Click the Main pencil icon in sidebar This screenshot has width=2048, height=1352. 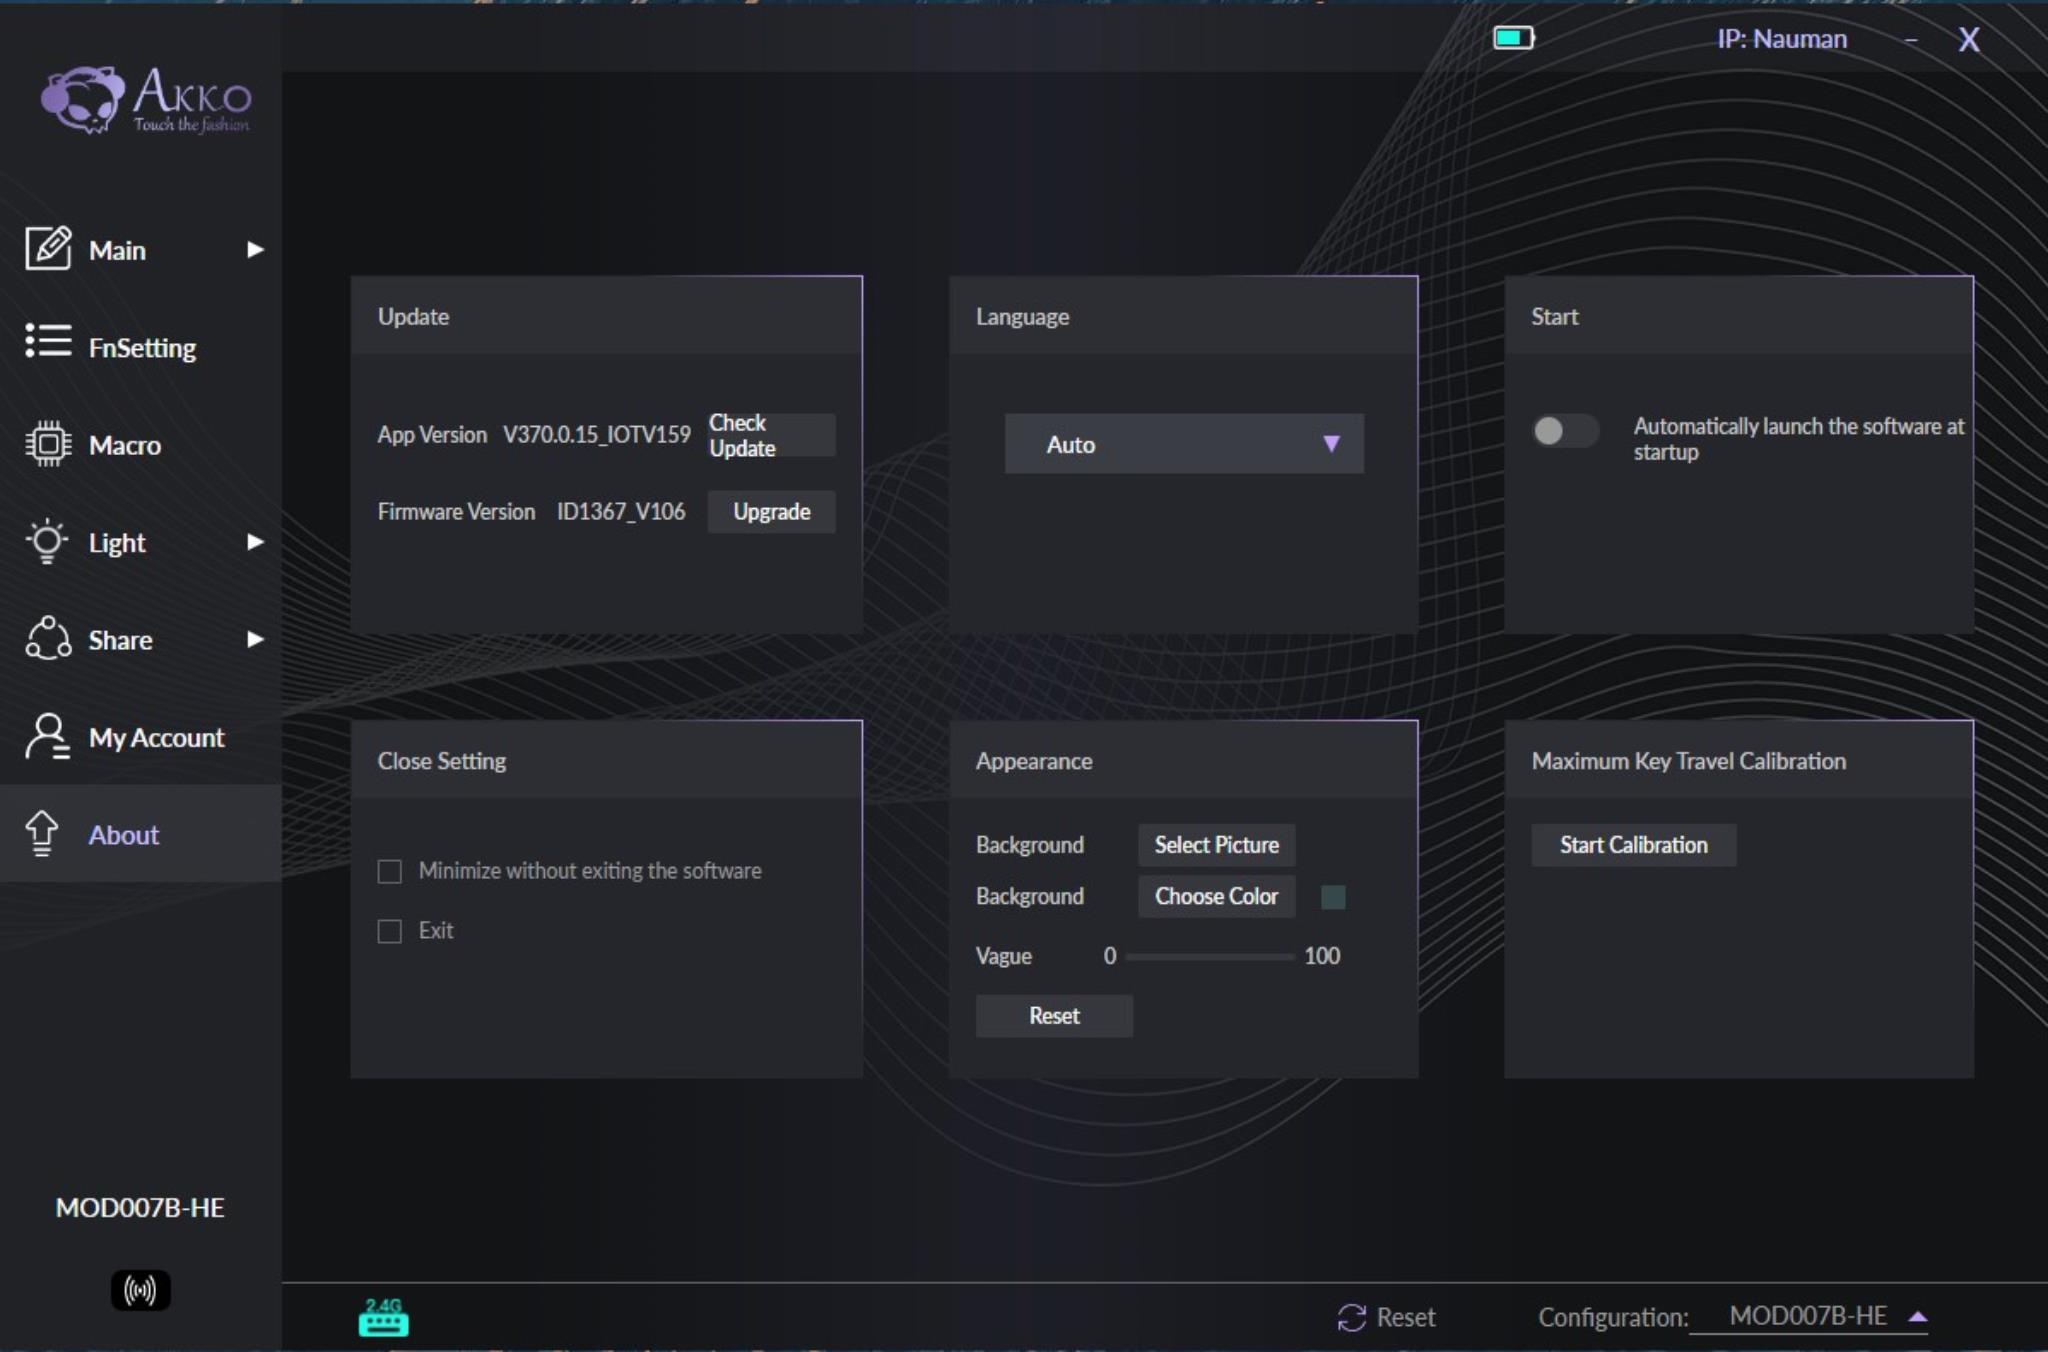point(48,248)
